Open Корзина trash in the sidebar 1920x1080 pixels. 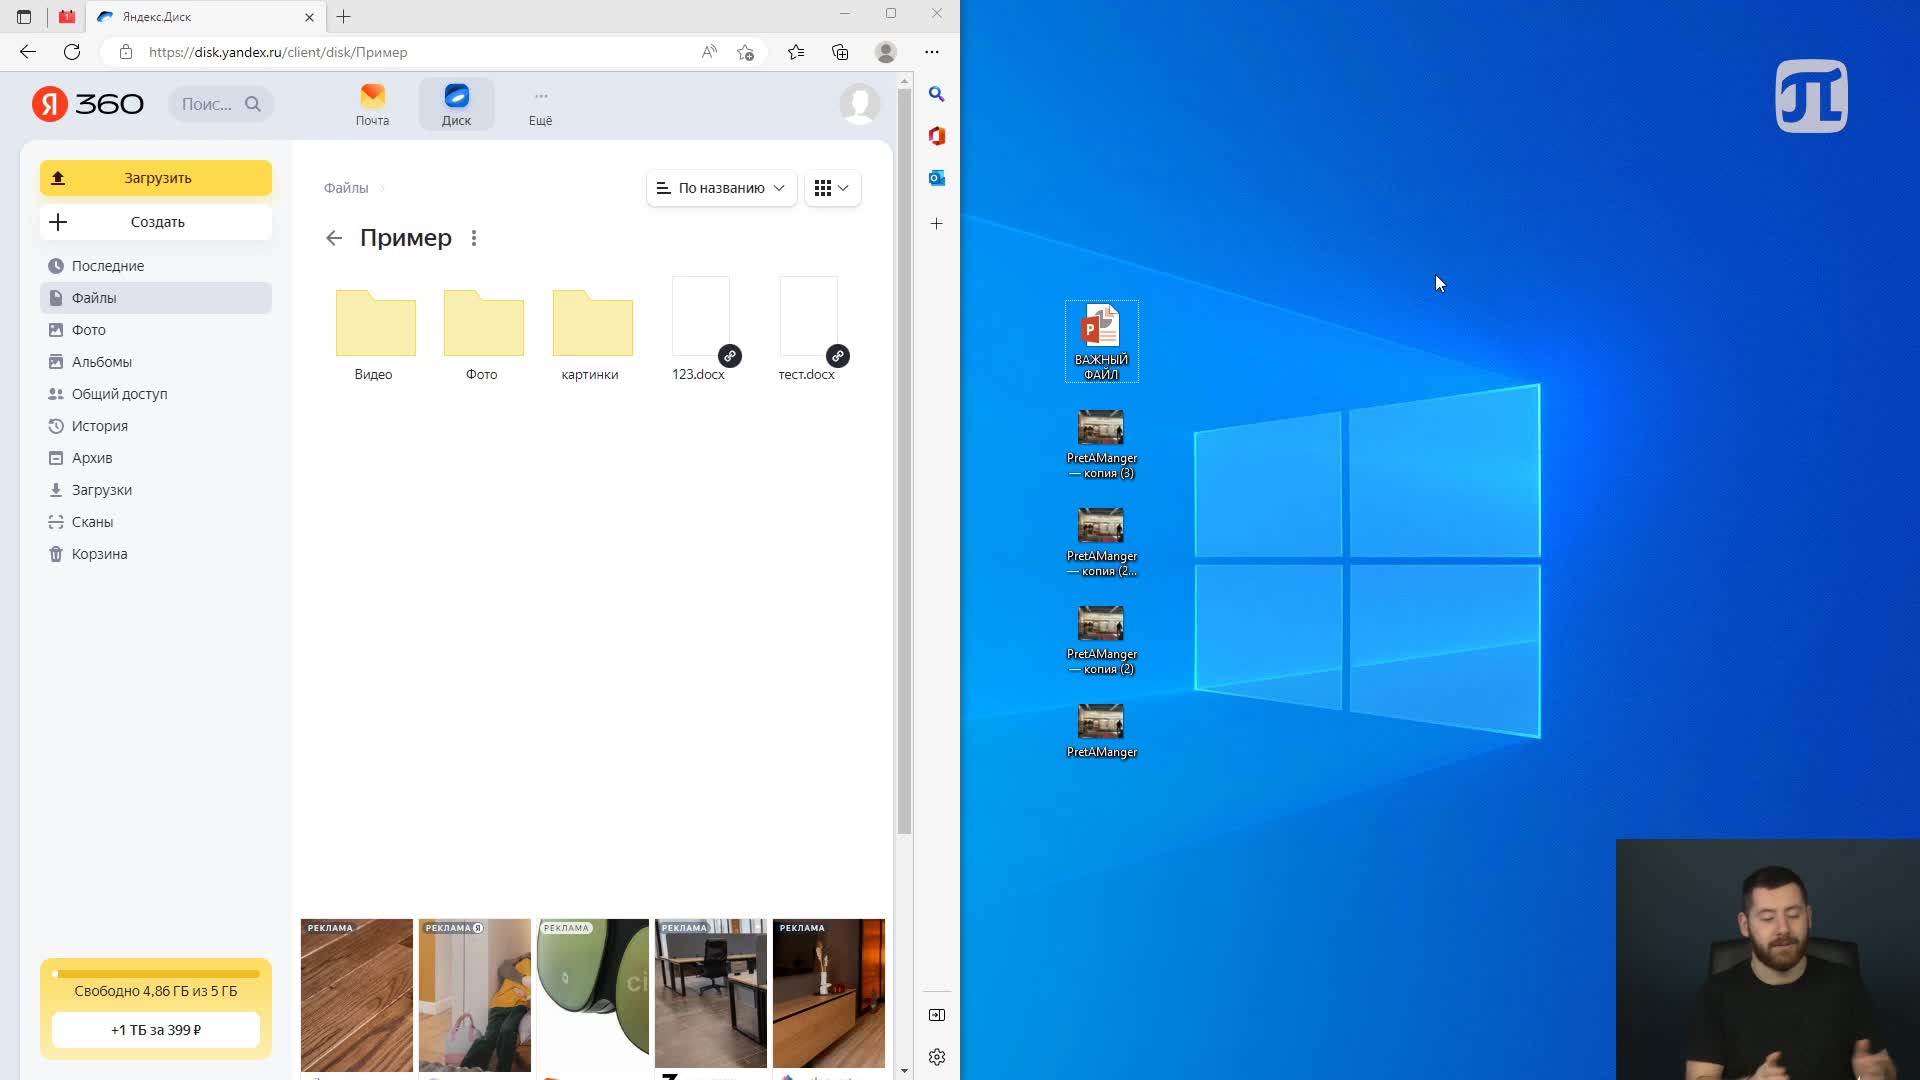[156, 554]
